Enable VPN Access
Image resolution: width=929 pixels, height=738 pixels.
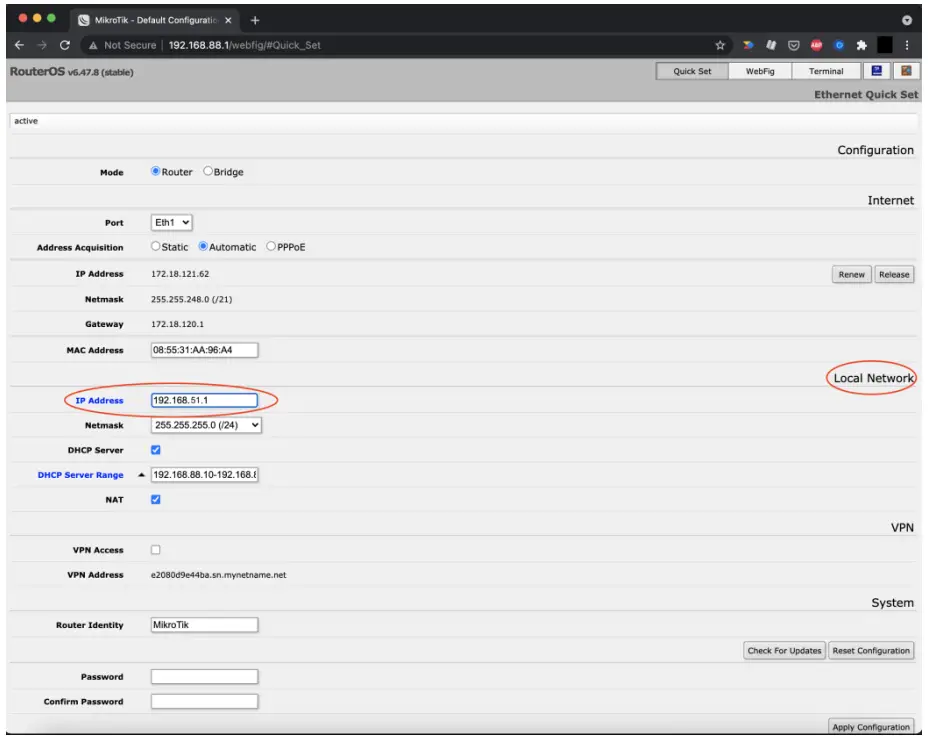pyautogui.click(x=154, y=549)
